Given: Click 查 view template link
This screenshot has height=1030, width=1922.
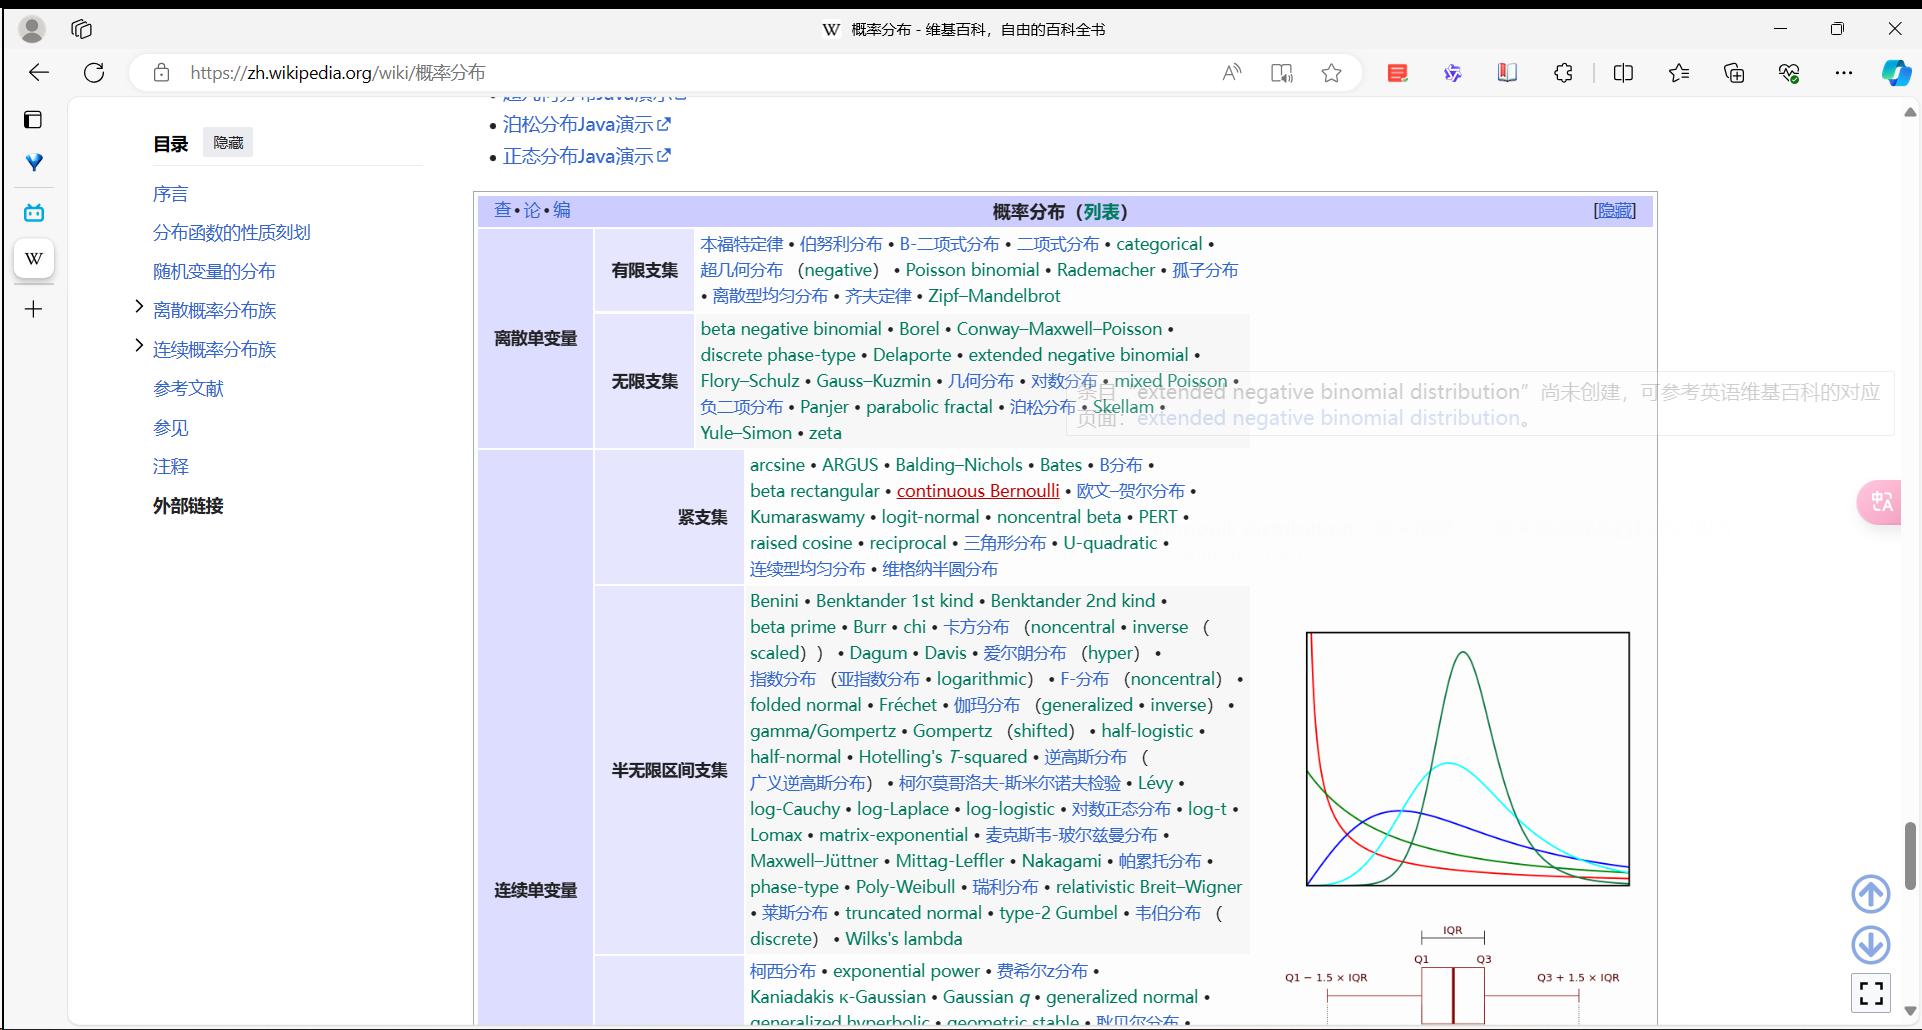Looking at the screenshot, I should [x=502, y=210].
